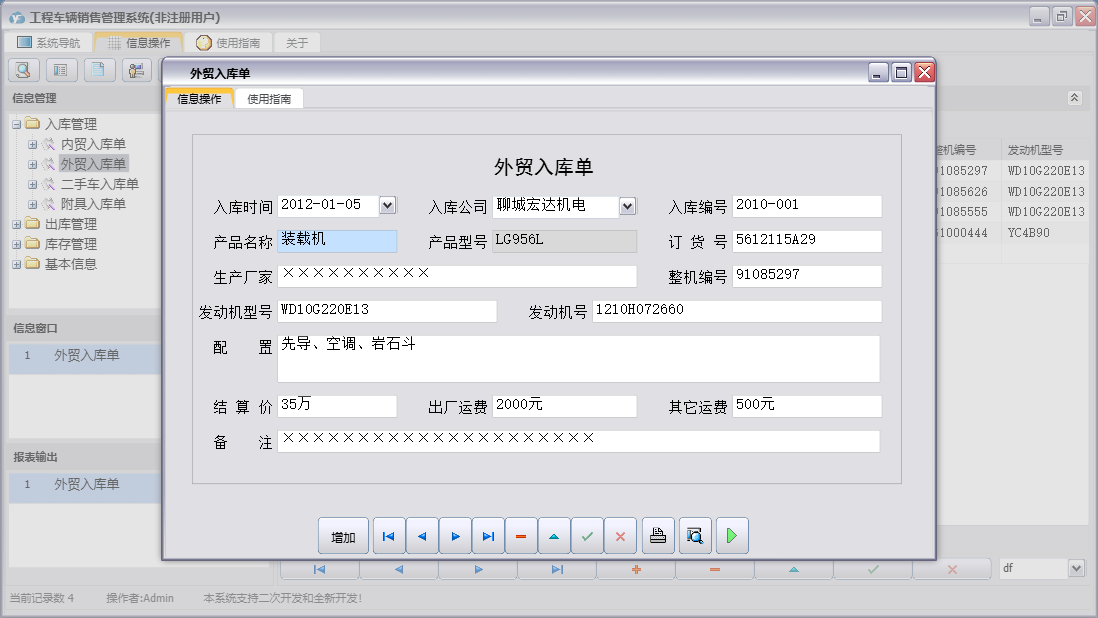Print the record using the printer icon
Image resolution: width=1098 pixels, height=618 pixels.
[657, 535]
